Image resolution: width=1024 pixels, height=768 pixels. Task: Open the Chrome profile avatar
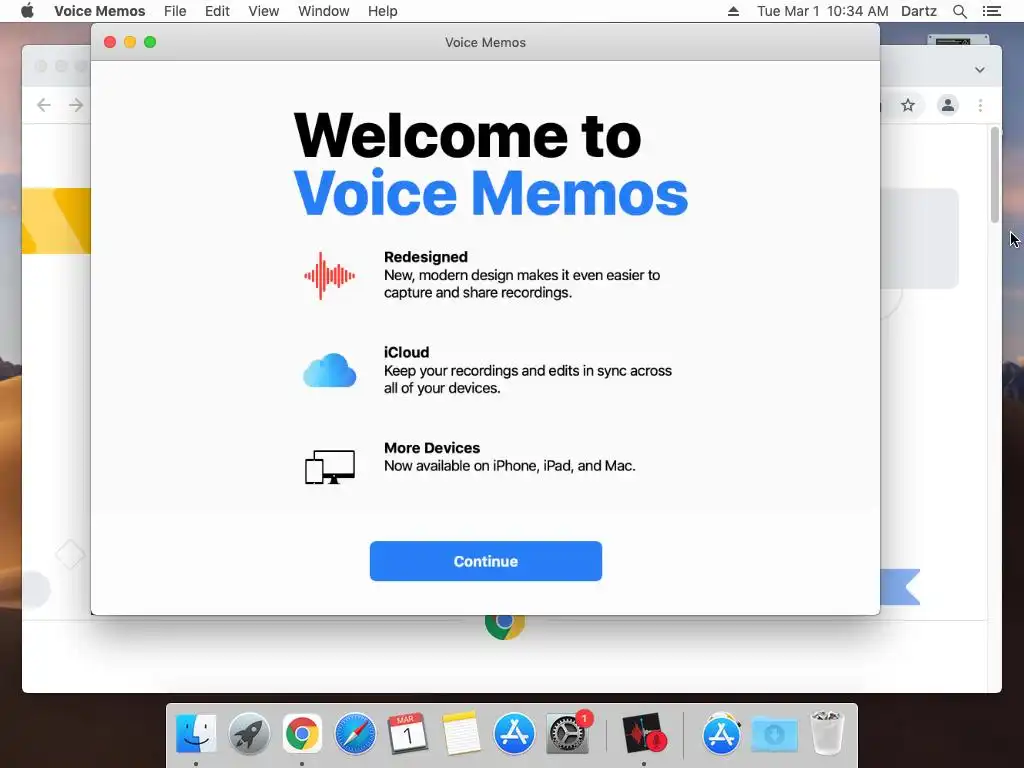coord(948,105)
